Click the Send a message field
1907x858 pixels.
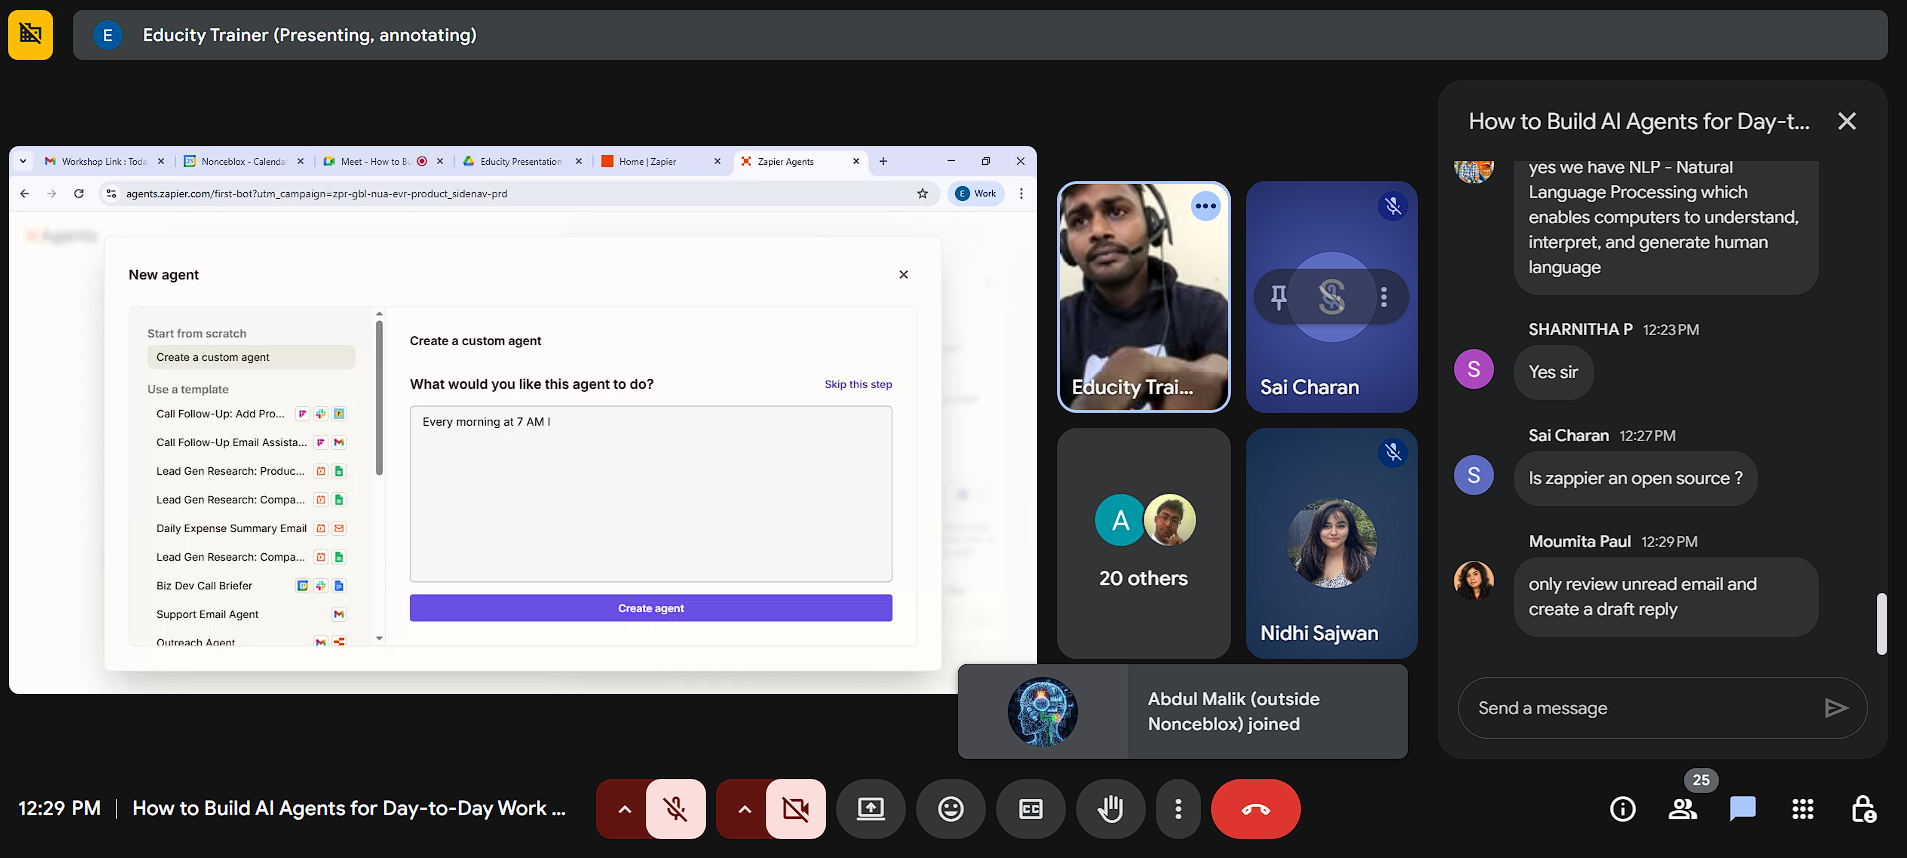pos(1640,708)
